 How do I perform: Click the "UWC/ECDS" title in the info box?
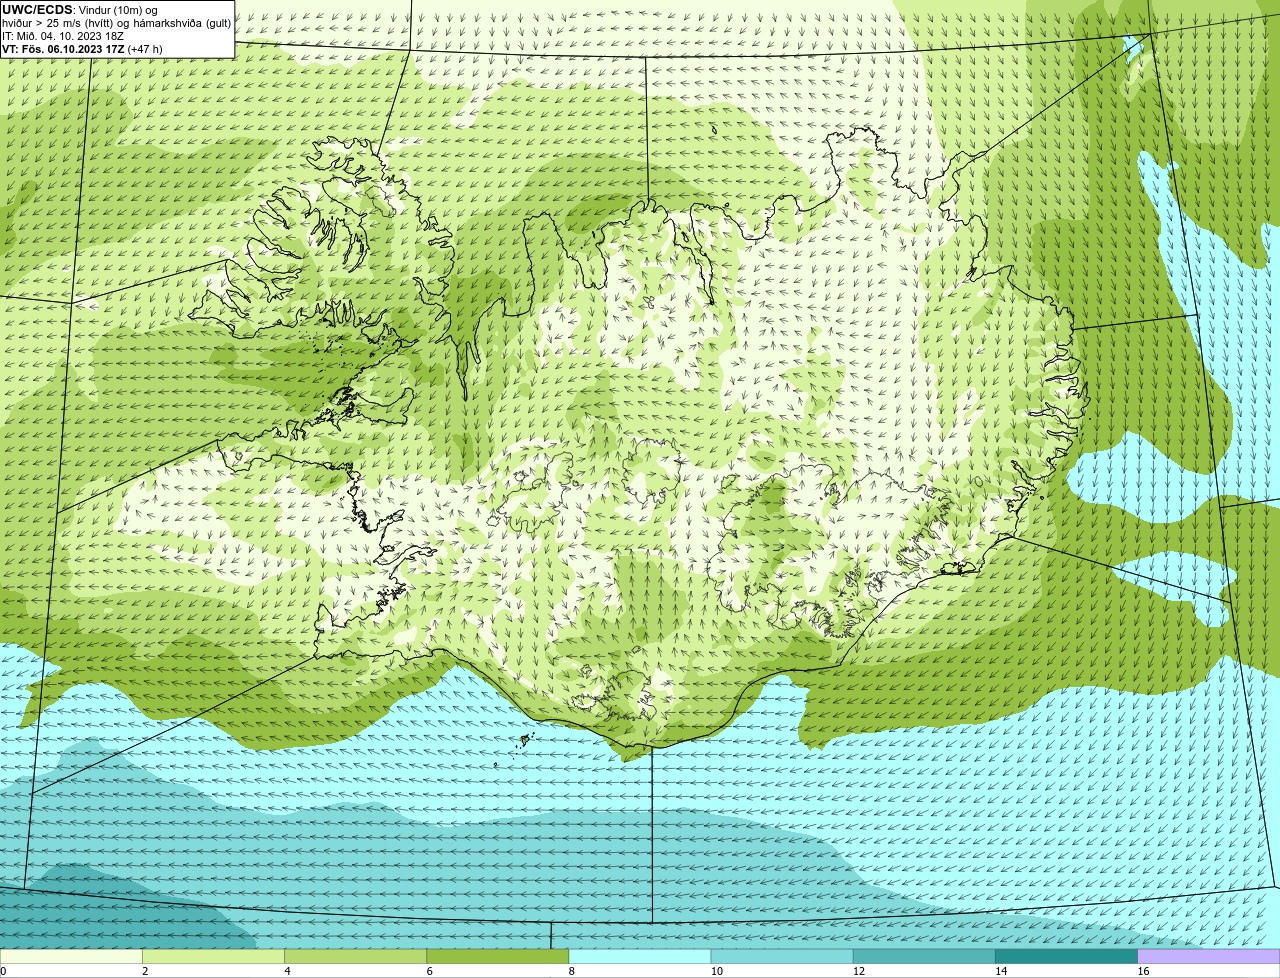(37, 10)
